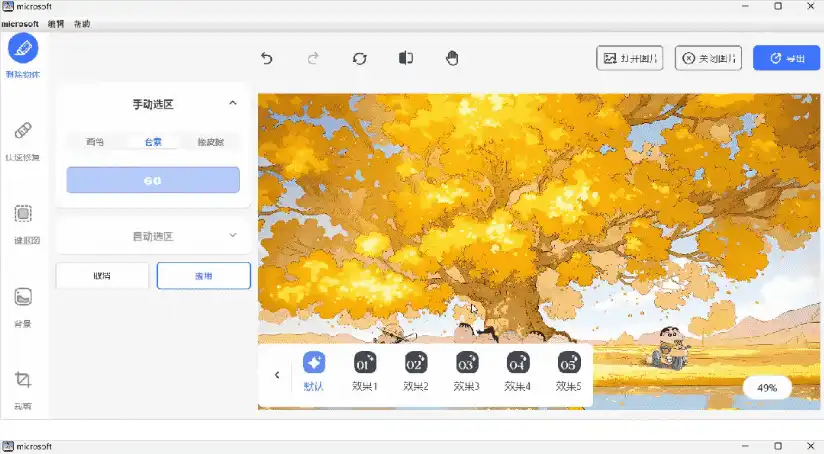The width and height of the screenshot is (824, 454).
Task: Undo the last action
Action: (267, 58)
